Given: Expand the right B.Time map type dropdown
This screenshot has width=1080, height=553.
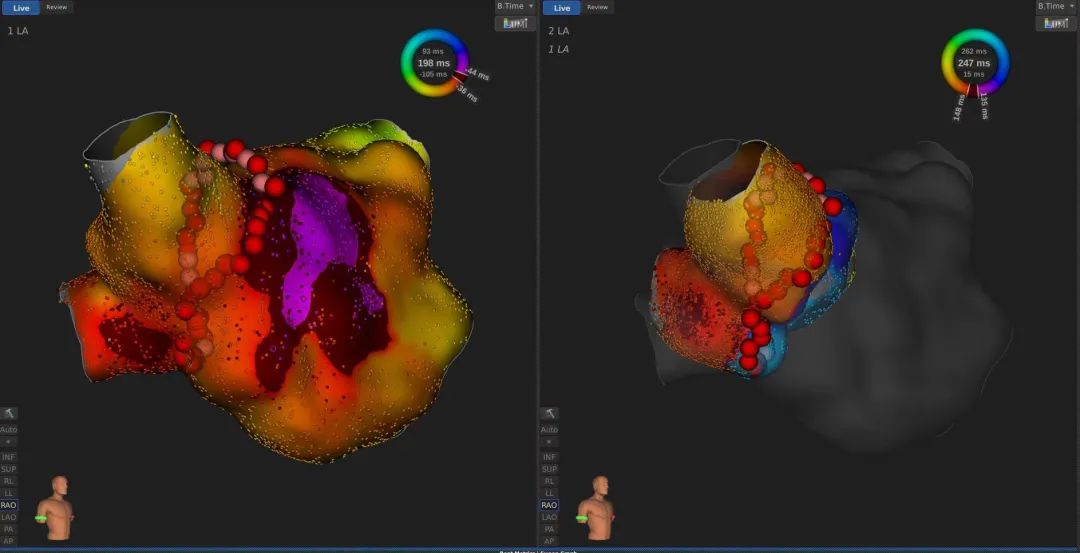Looking at the screenshot, I should [1057, 6].
